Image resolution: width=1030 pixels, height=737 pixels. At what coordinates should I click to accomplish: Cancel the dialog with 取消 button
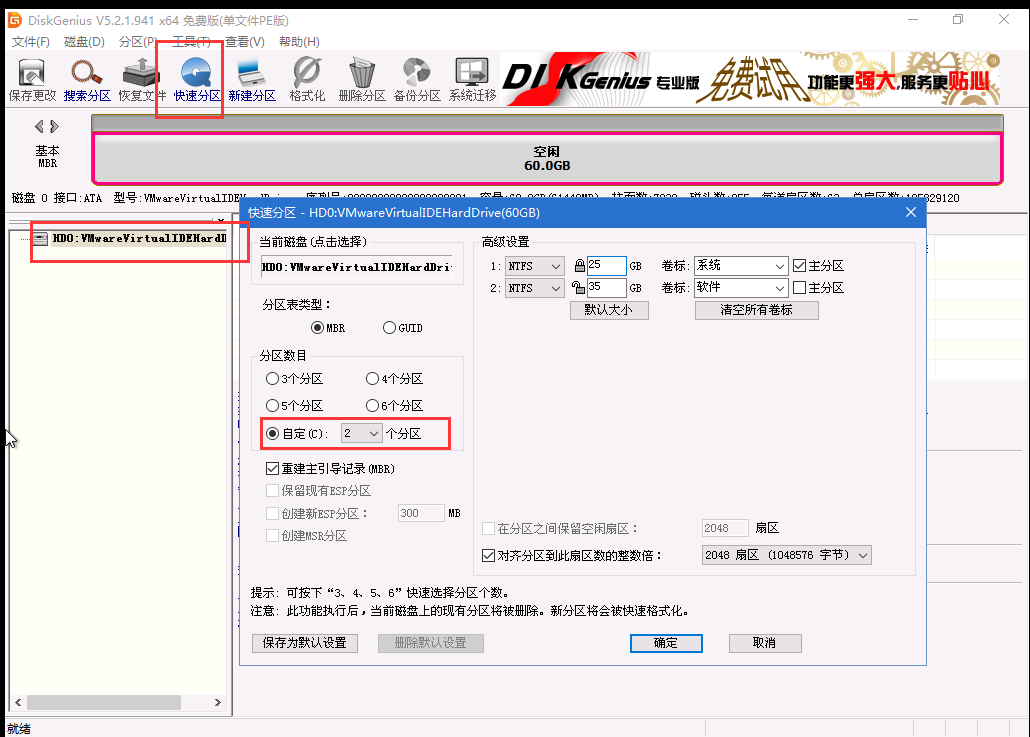click(x=765, y=643)
